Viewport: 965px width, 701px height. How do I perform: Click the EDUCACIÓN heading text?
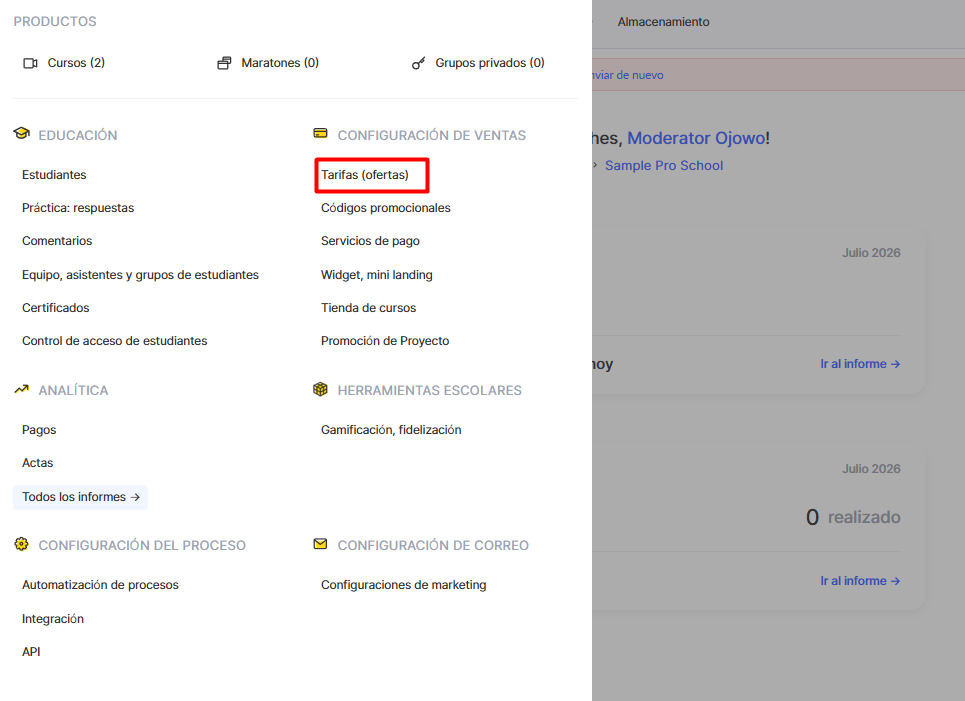78,135
